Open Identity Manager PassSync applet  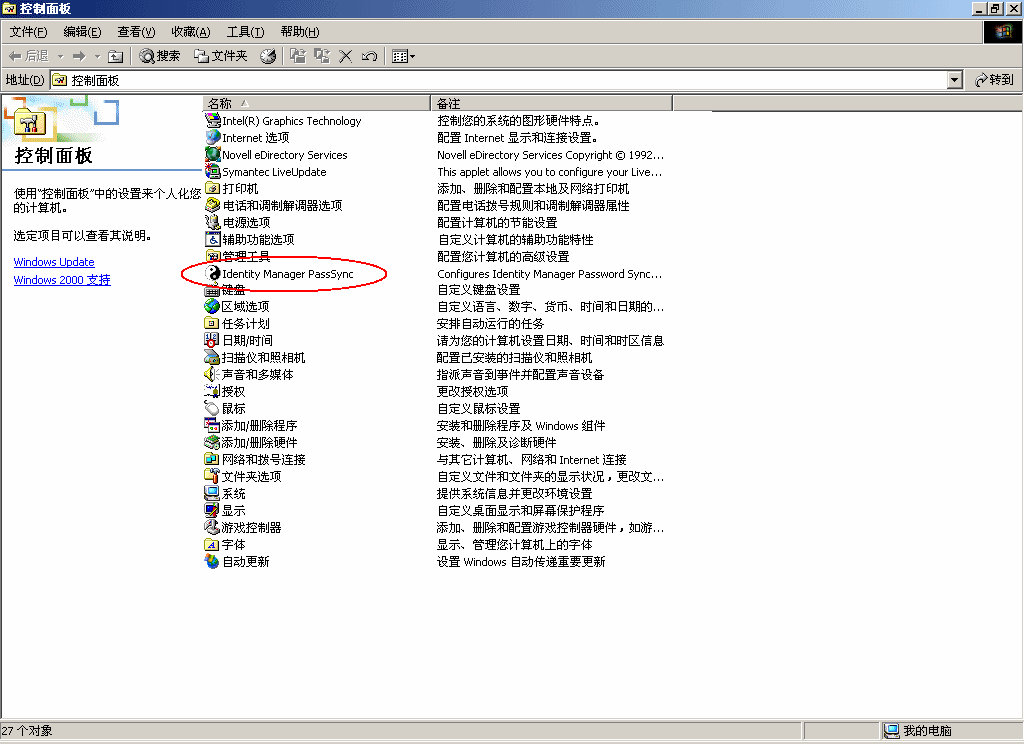tap(290, 273)
